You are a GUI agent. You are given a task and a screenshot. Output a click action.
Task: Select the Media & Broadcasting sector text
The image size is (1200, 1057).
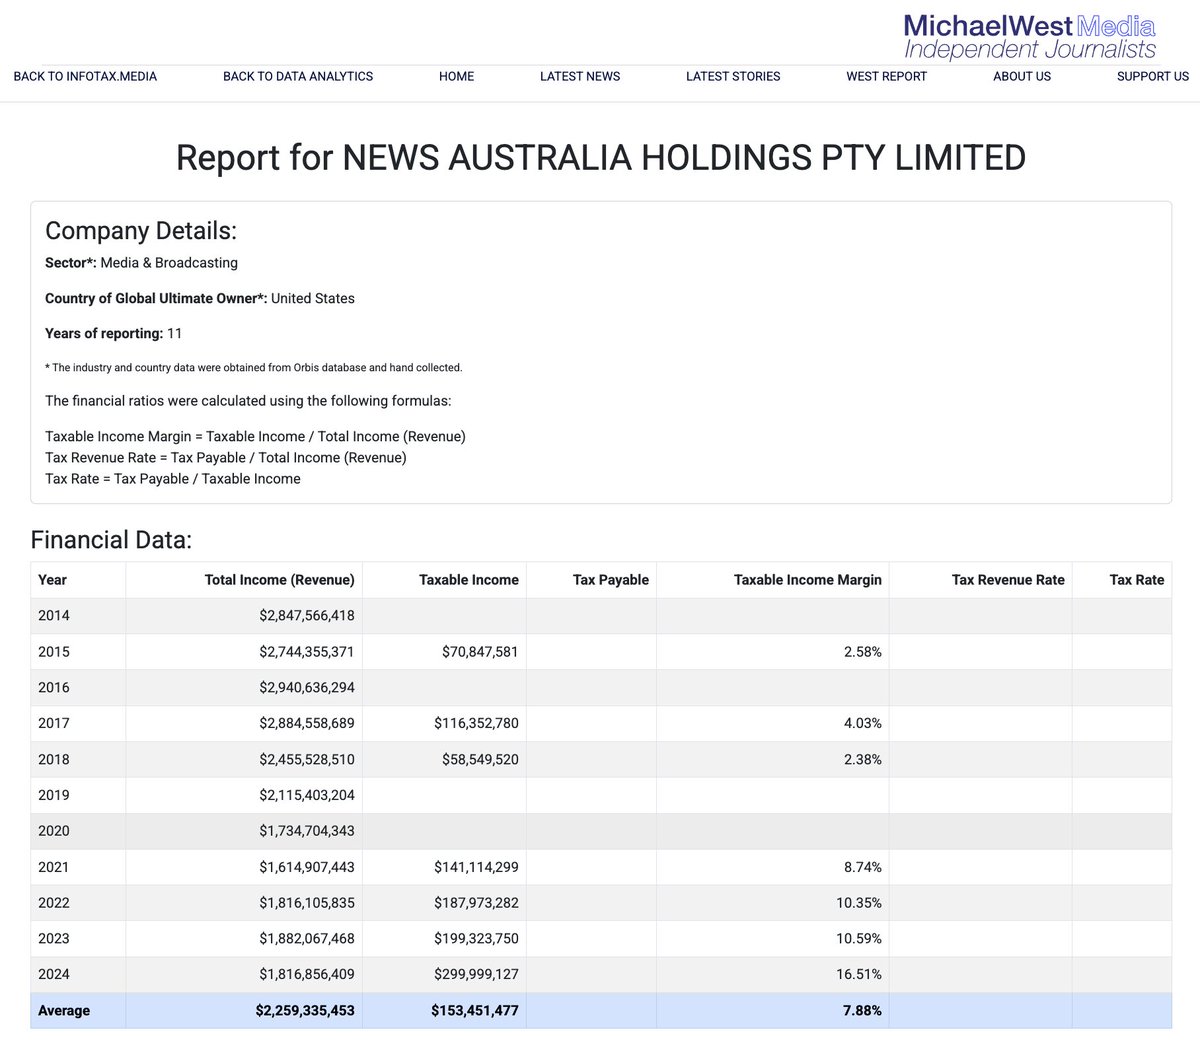click(169, 263)
